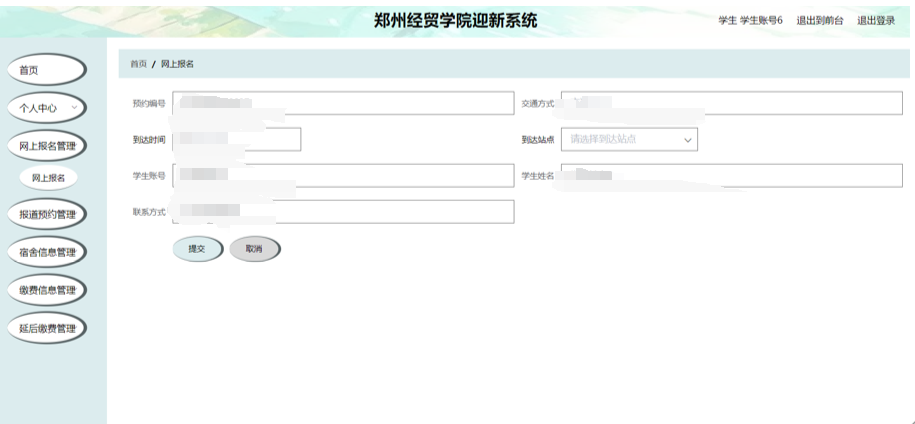
Task: Click into the 预约编号 input field
Action: (x=343, y=103)
